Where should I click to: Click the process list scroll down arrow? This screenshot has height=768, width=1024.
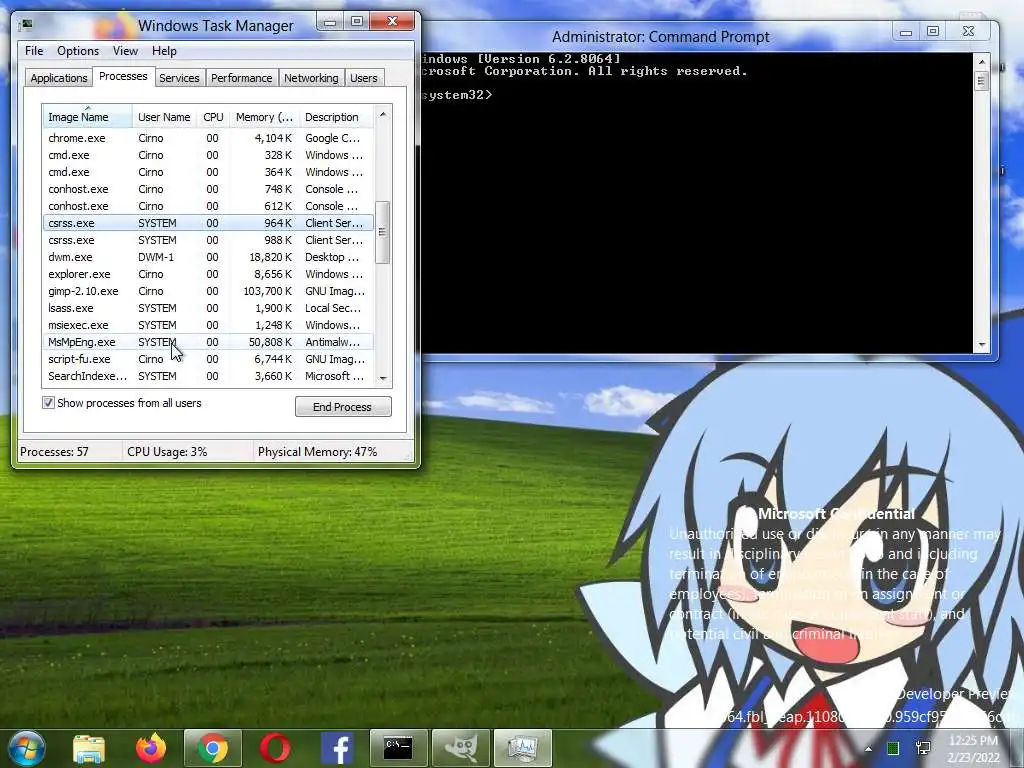pos(383,378)
